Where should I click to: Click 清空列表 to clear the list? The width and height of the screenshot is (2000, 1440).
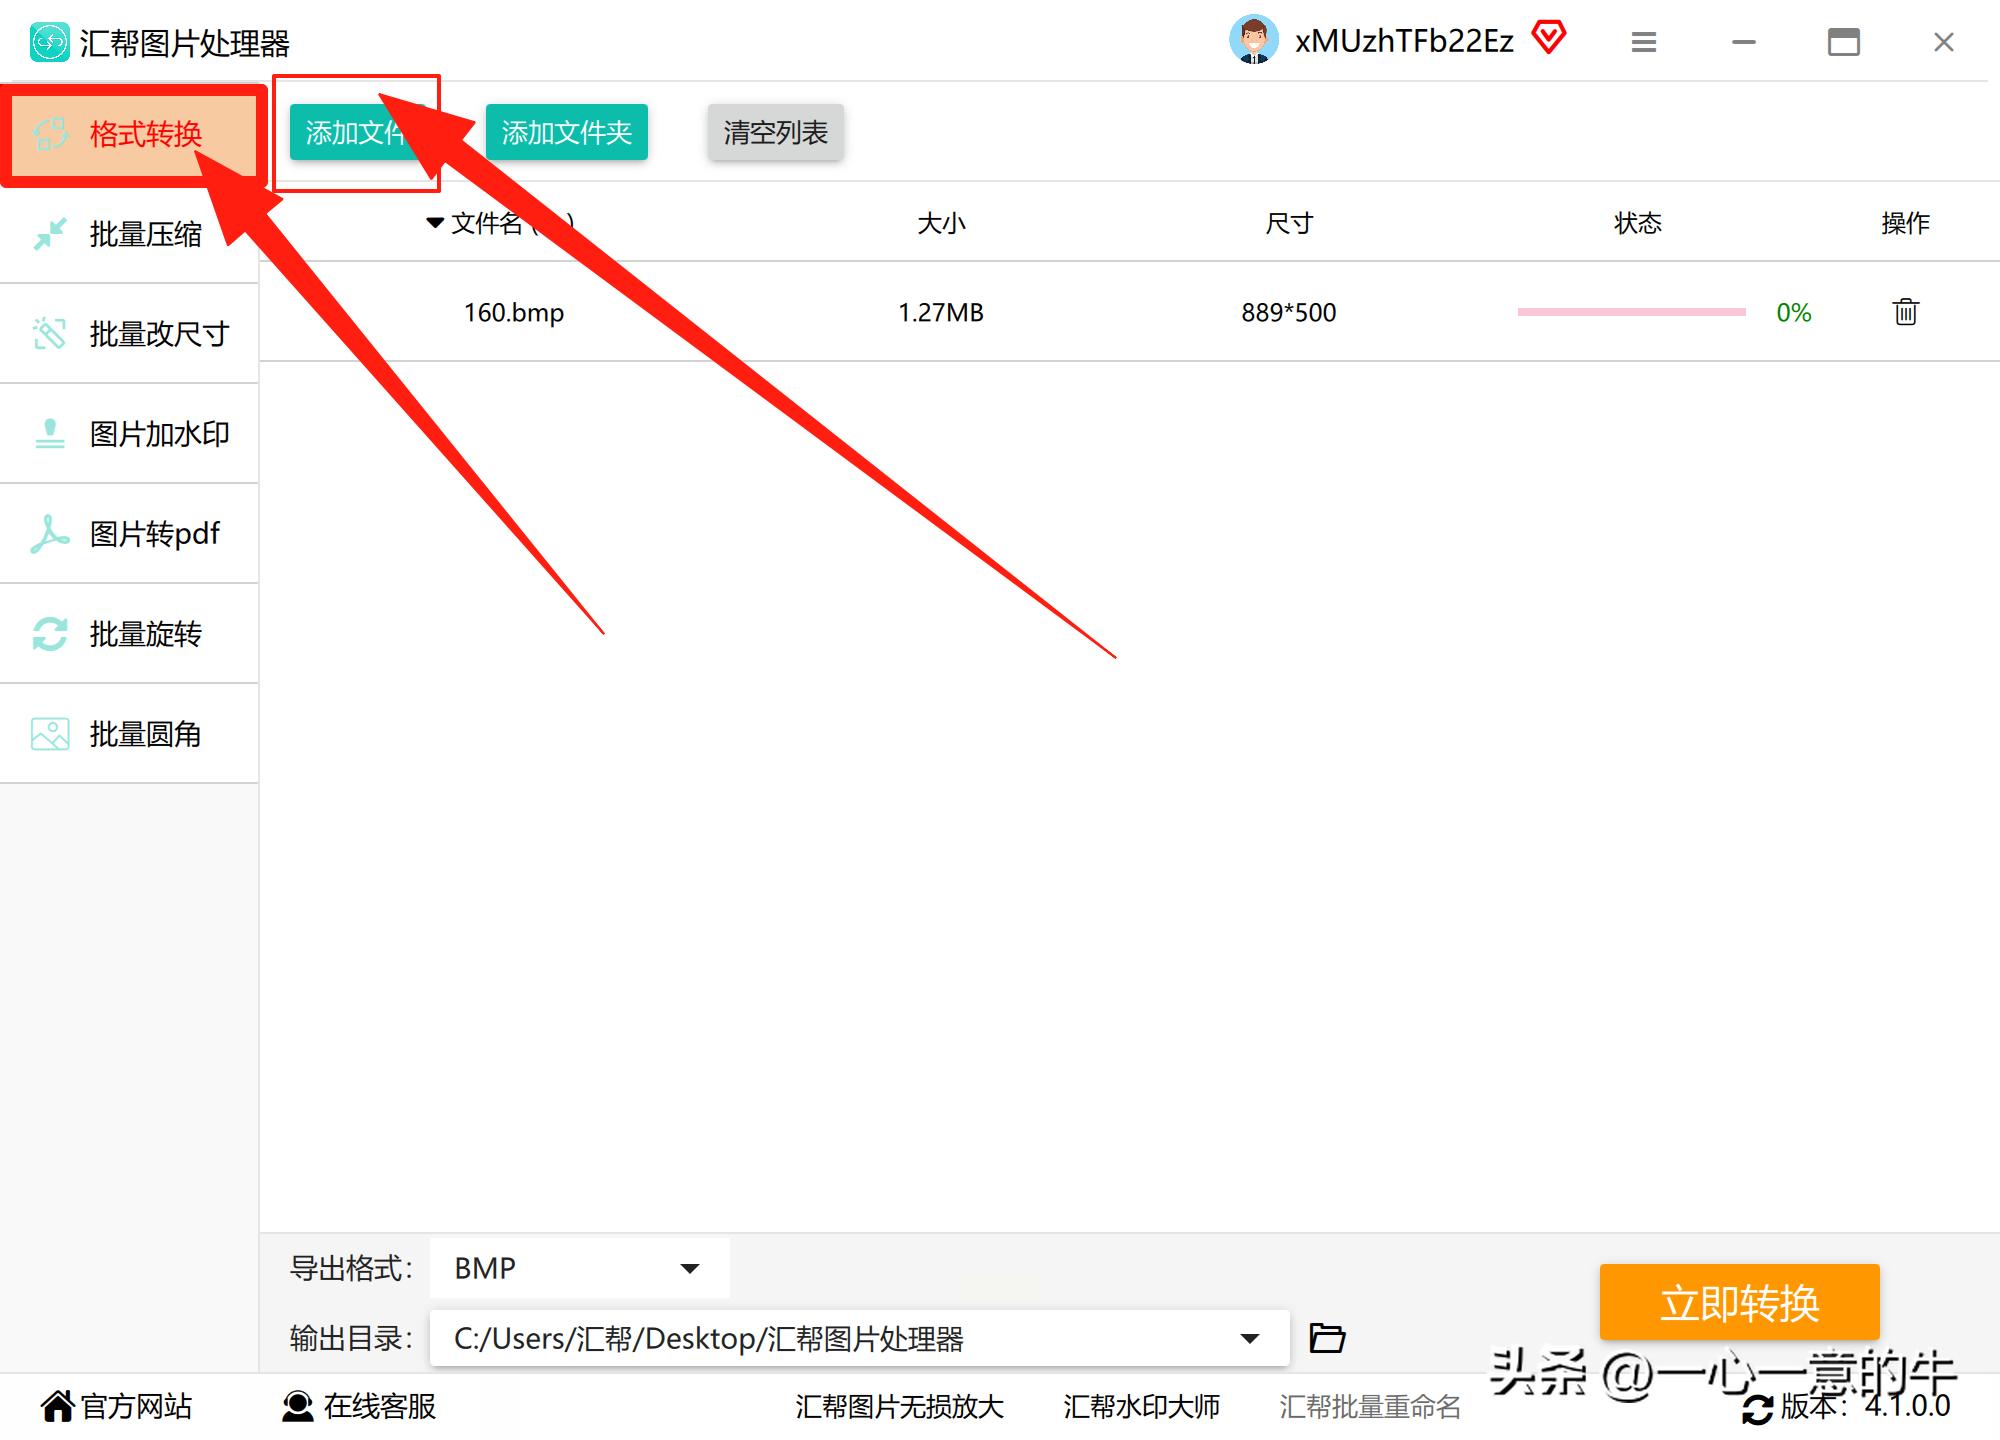coord(775,131)
